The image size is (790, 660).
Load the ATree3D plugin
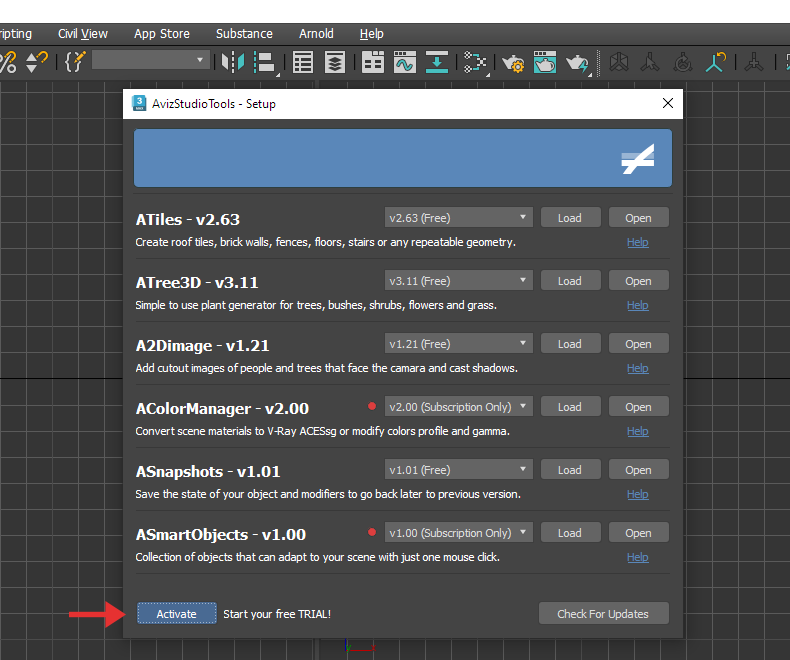[570, 281]
